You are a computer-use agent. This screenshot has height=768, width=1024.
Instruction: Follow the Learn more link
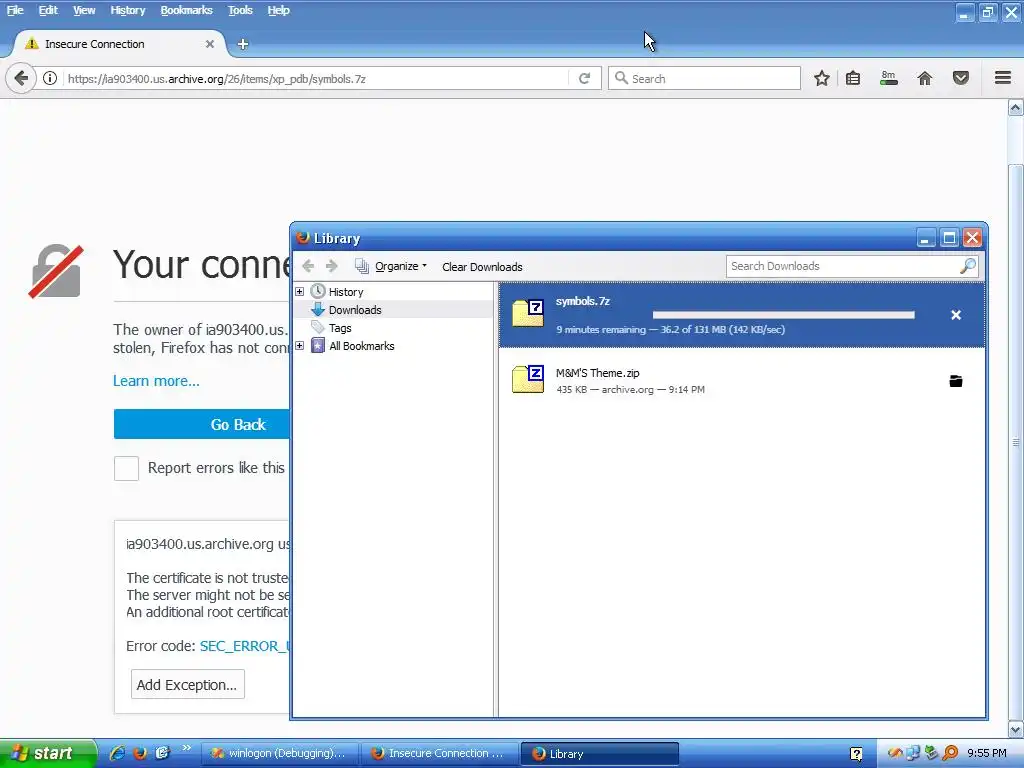tap(156, 381)
